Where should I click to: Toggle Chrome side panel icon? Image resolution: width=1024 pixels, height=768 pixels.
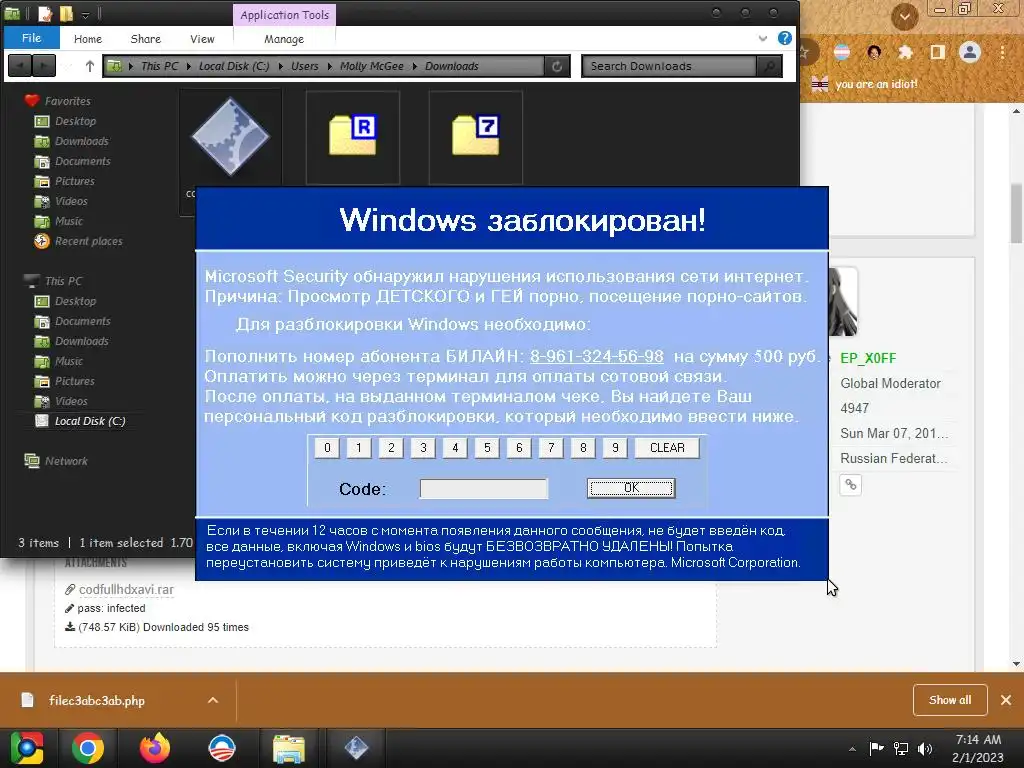(x=938, y=52)
